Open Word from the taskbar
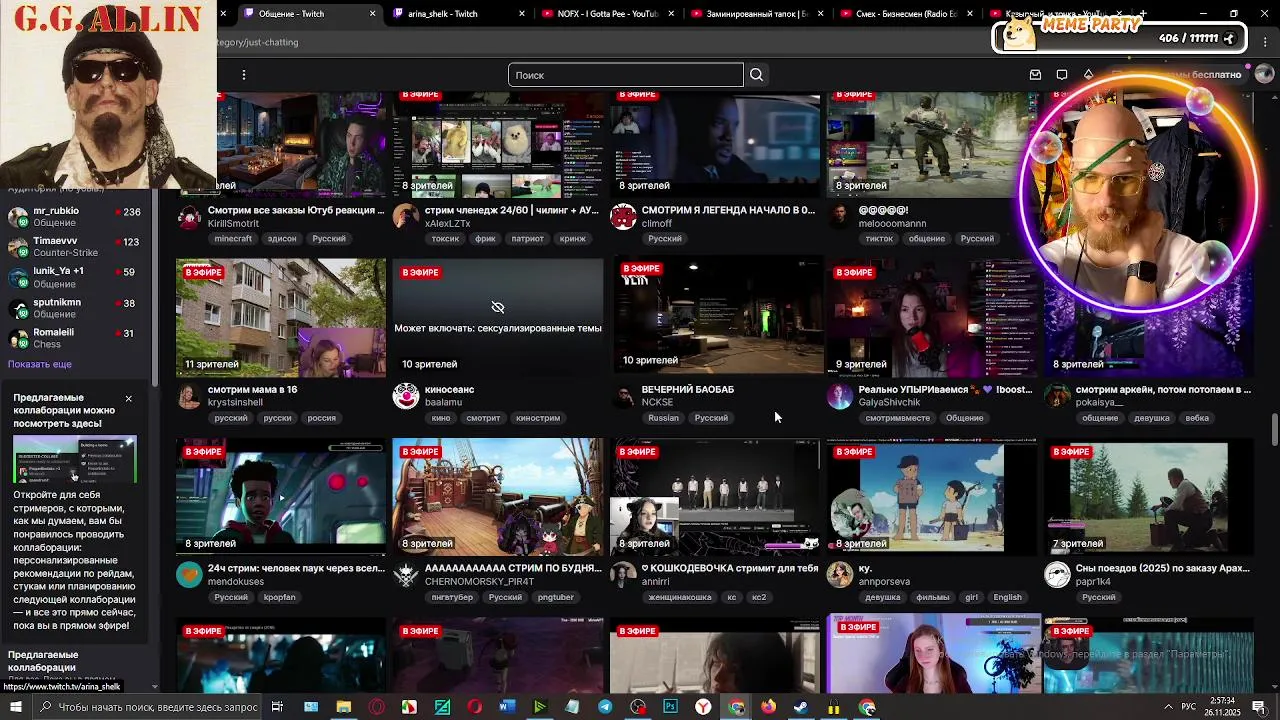Viewport: 1280px width, 720px height. click(507, 707)
